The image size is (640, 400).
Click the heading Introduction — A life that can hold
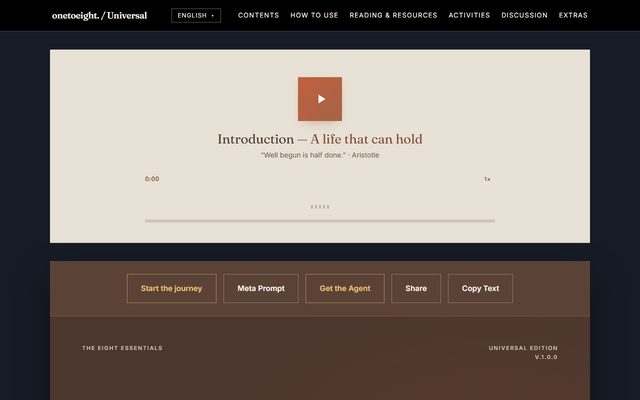(x=320, y=139)
